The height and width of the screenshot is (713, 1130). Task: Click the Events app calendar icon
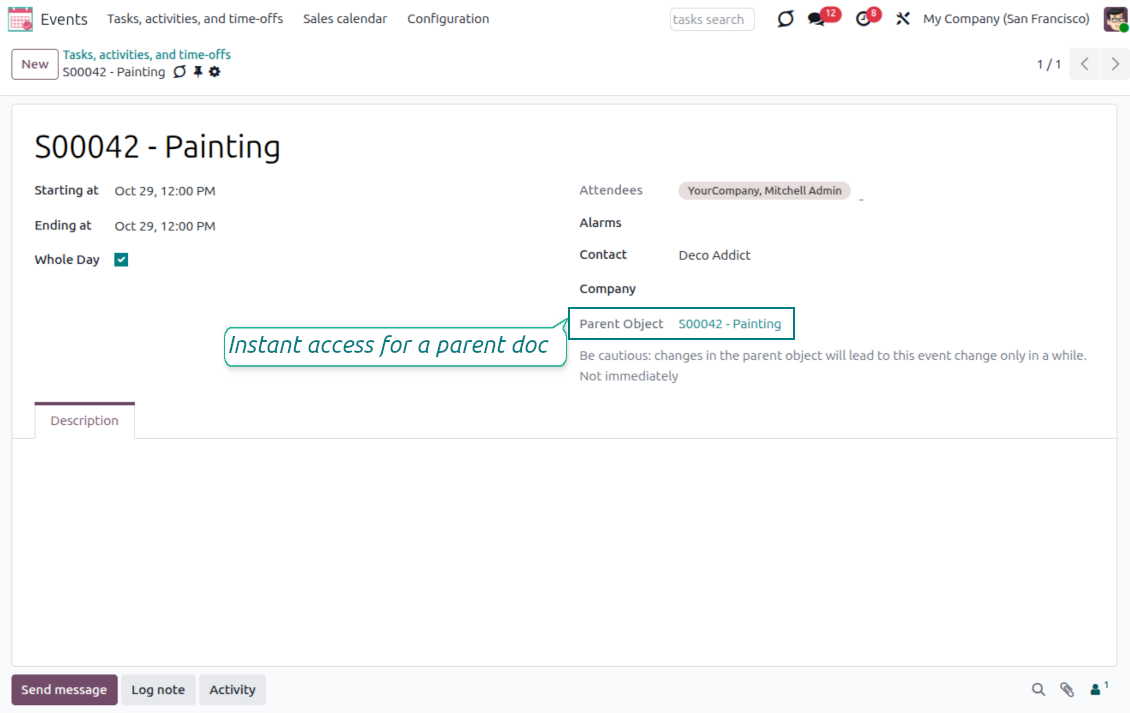[20, 19]
